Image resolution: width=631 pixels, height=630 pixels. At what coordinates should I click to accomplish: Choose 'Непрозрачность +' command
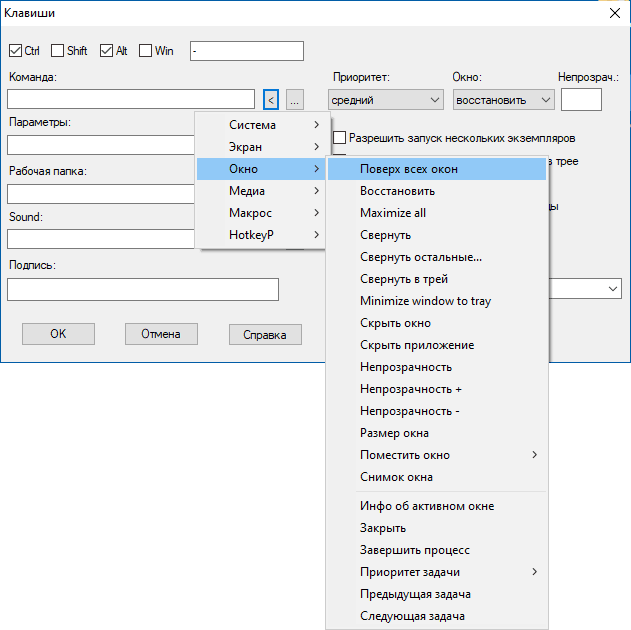(437, 389)
